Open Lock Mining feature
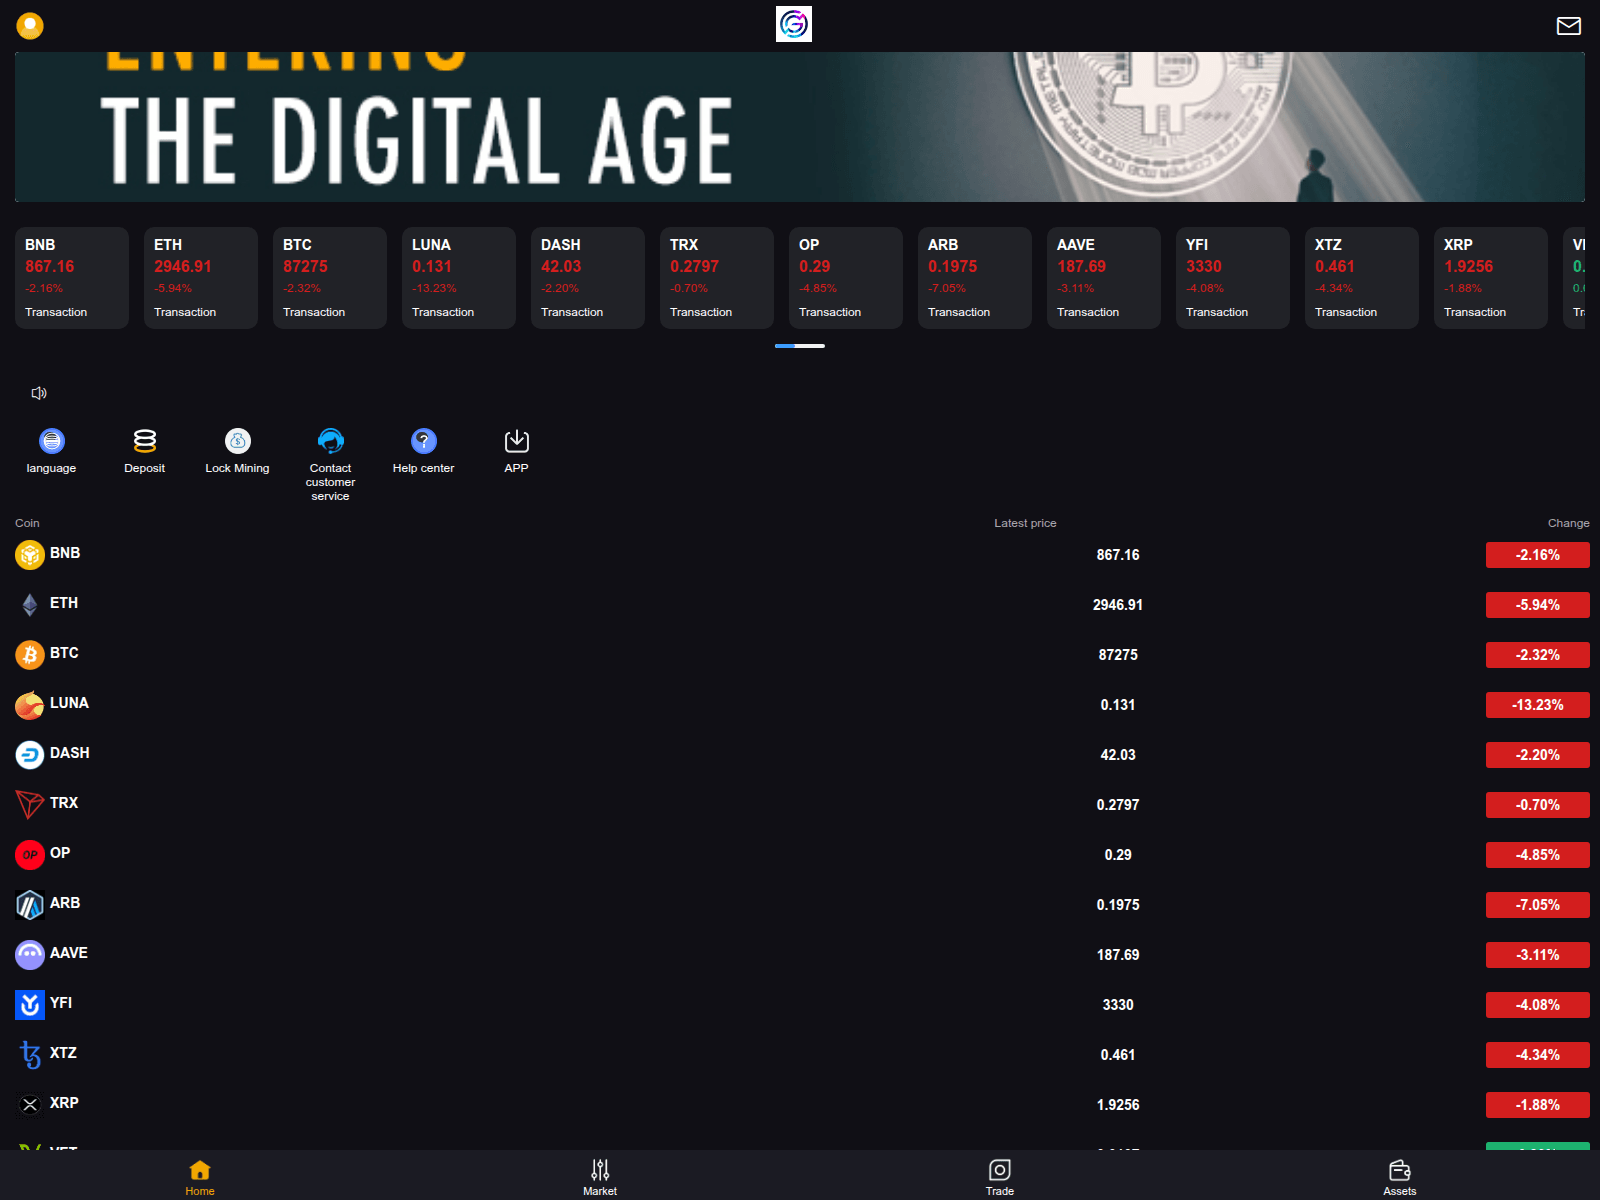This screenshot has width=1600, height=1200. click(x=237, y=440)
